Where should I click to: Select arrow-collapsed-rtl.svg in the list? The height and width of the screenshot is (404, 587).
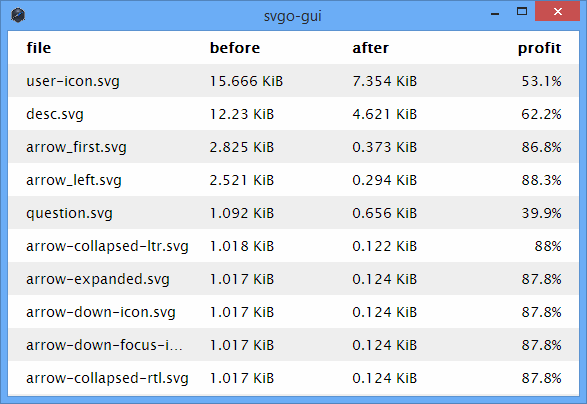pos(294,377)
